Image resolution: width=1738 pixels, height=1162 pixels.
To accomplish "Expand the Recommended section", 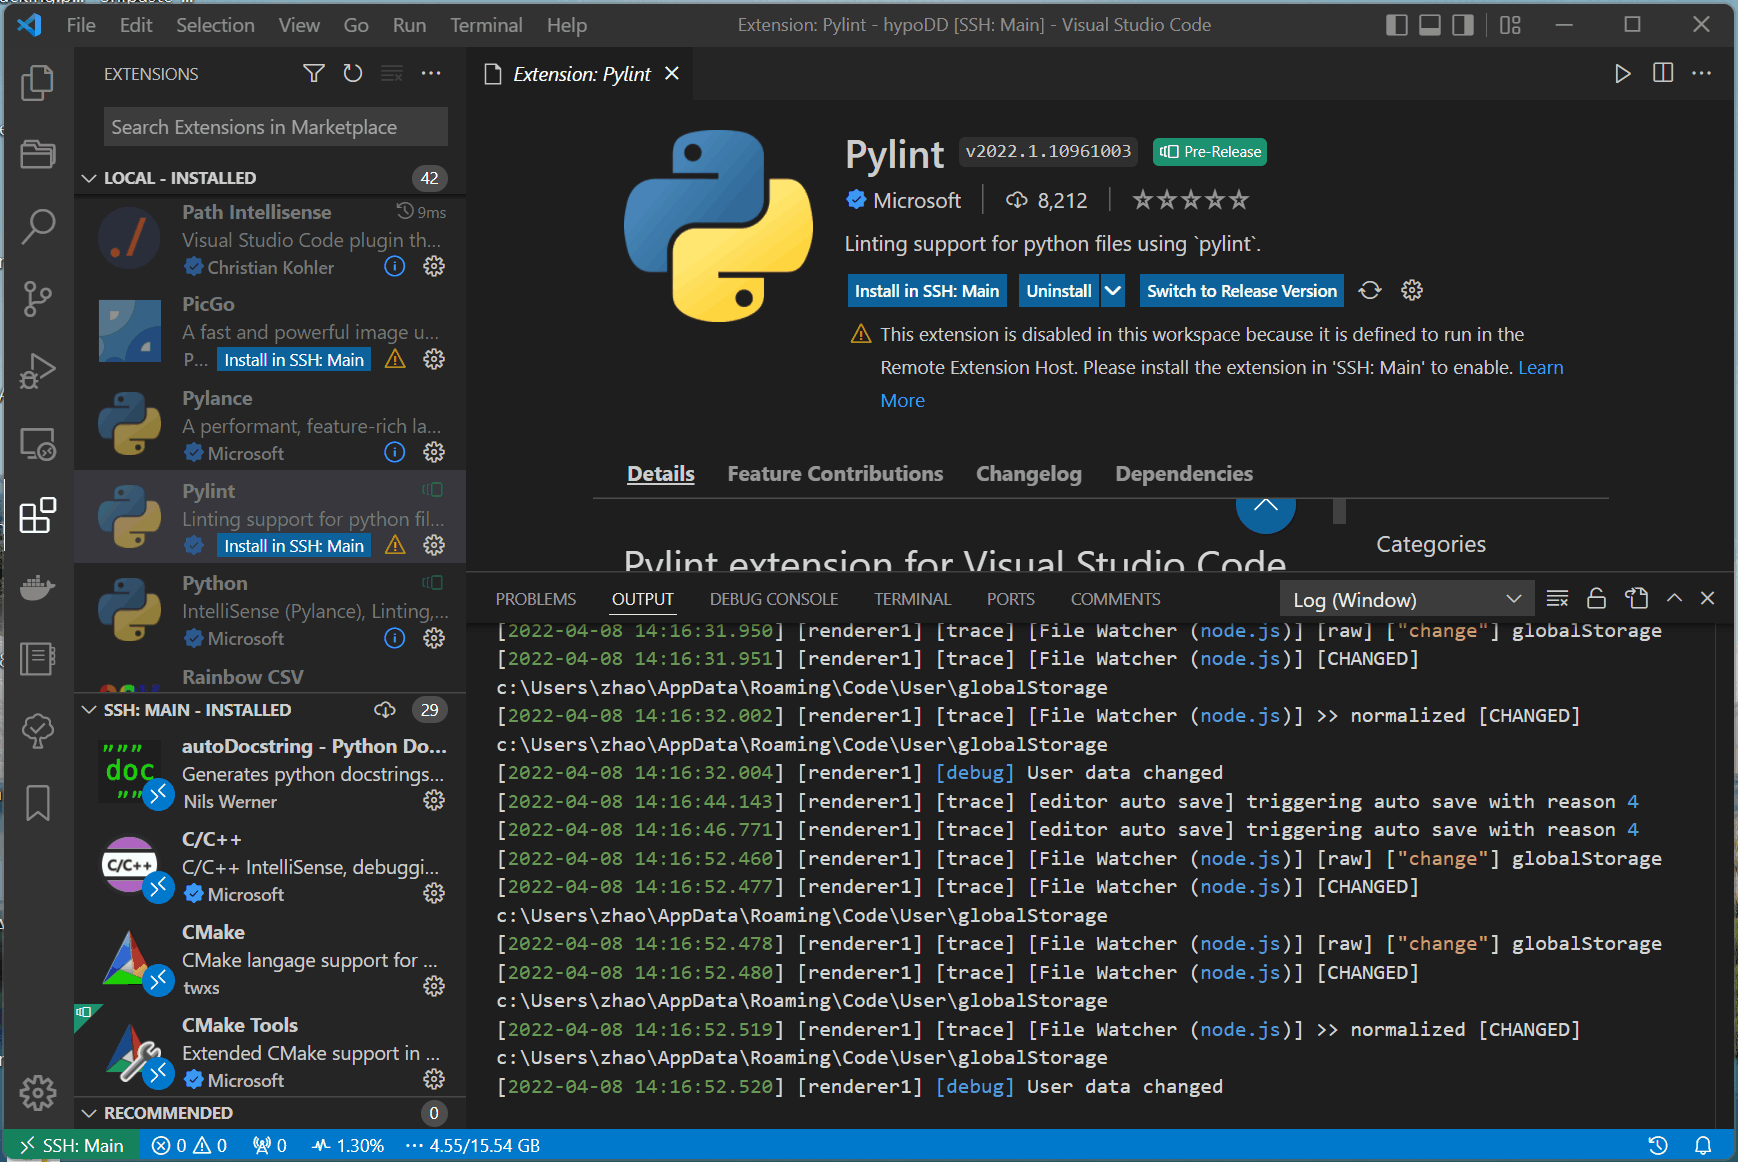I will pos(89,1113).
